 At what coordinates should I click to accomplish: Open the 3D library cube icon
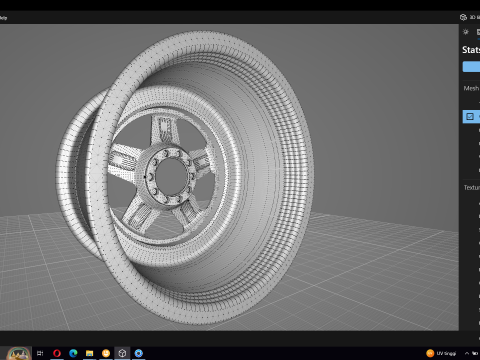click(463, 17)
